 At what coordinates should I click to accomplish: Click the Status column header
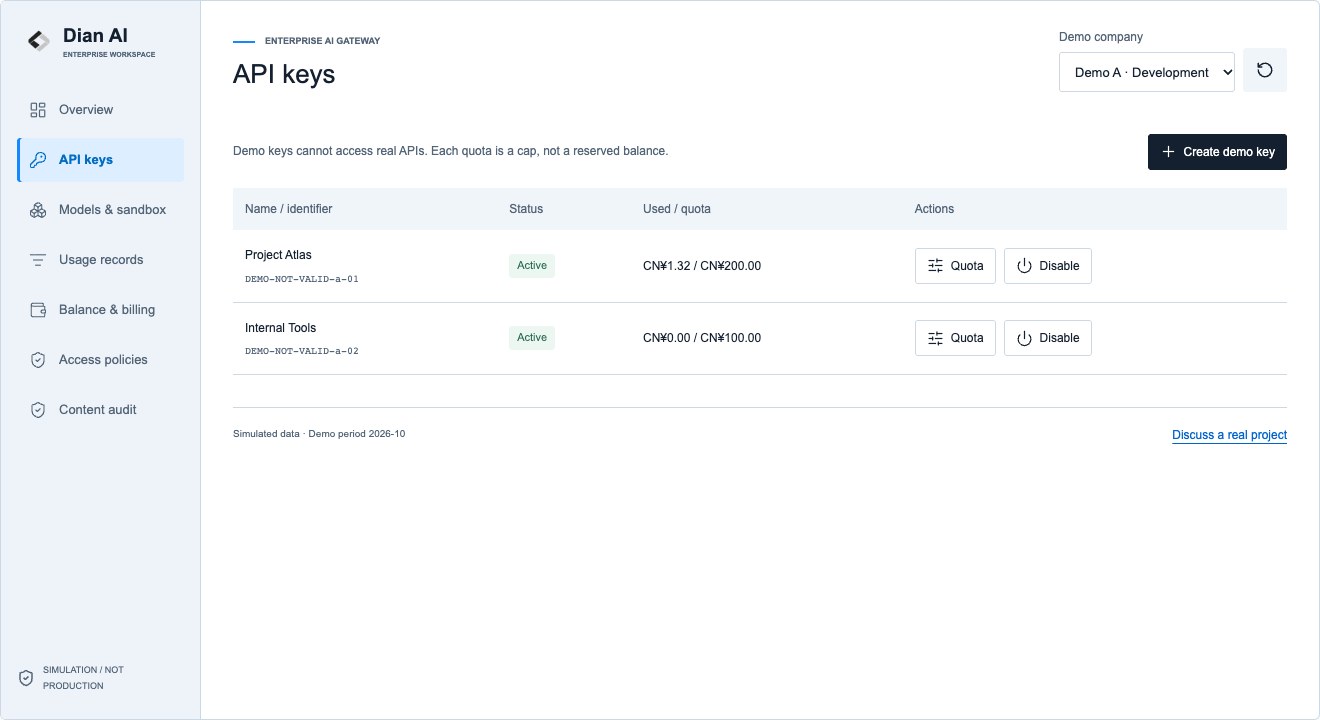(526, 209)
